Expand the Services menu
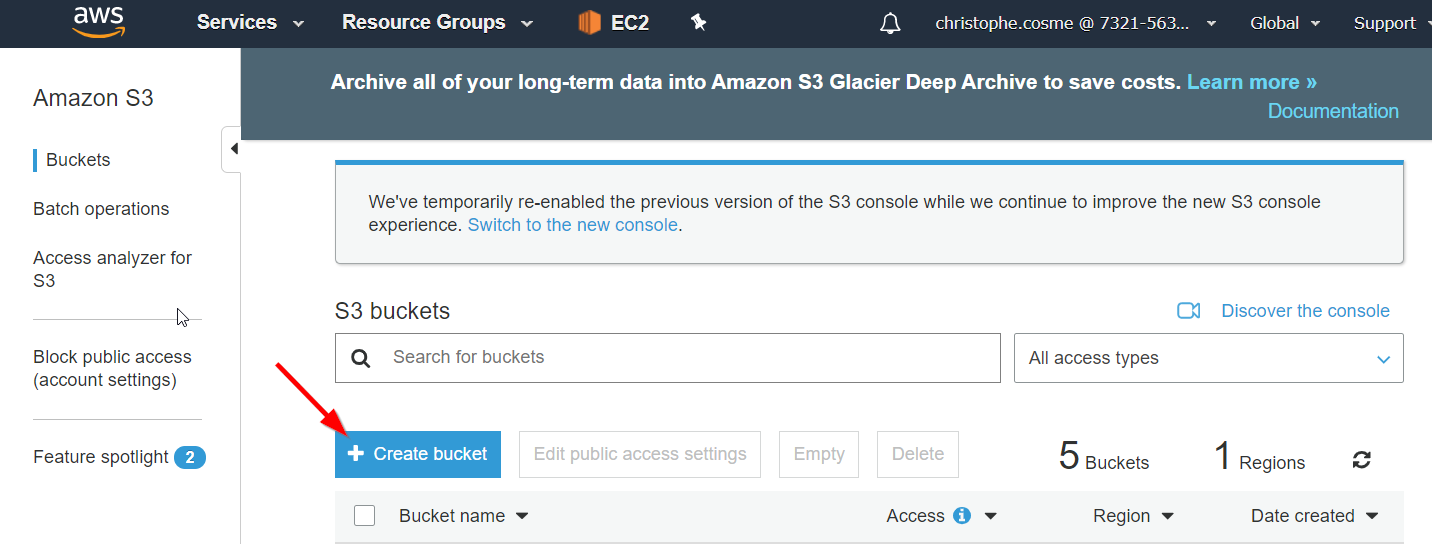The height and width of the screenshot is (544, 1432). click(250, 22)
